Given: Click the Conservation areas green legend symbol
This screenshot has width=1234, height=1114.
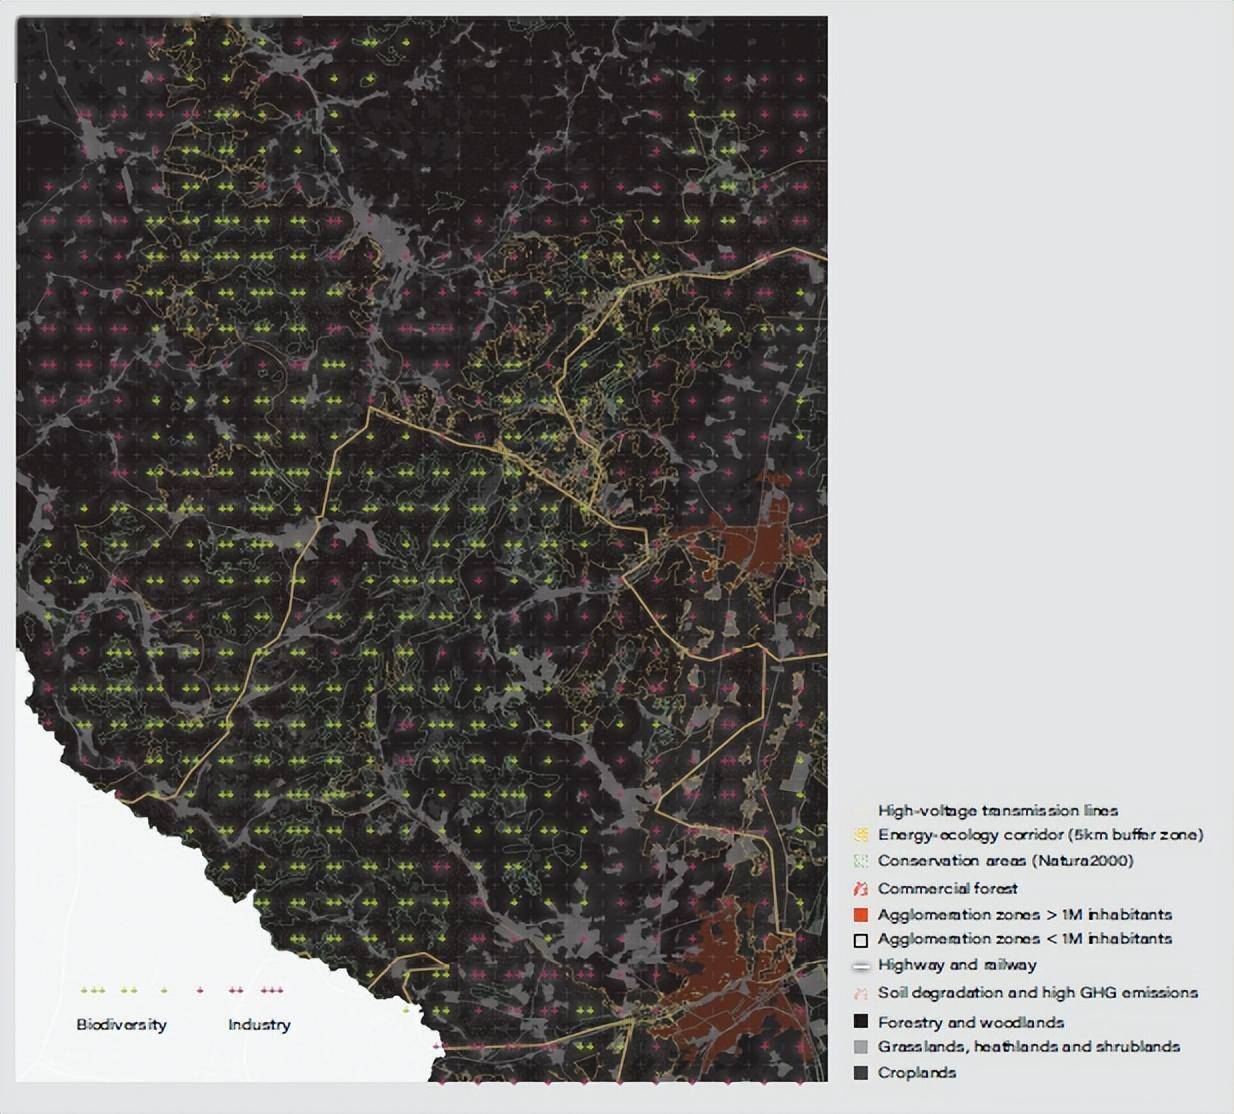Looking at the screenshot, I should (x=861, y=861).
